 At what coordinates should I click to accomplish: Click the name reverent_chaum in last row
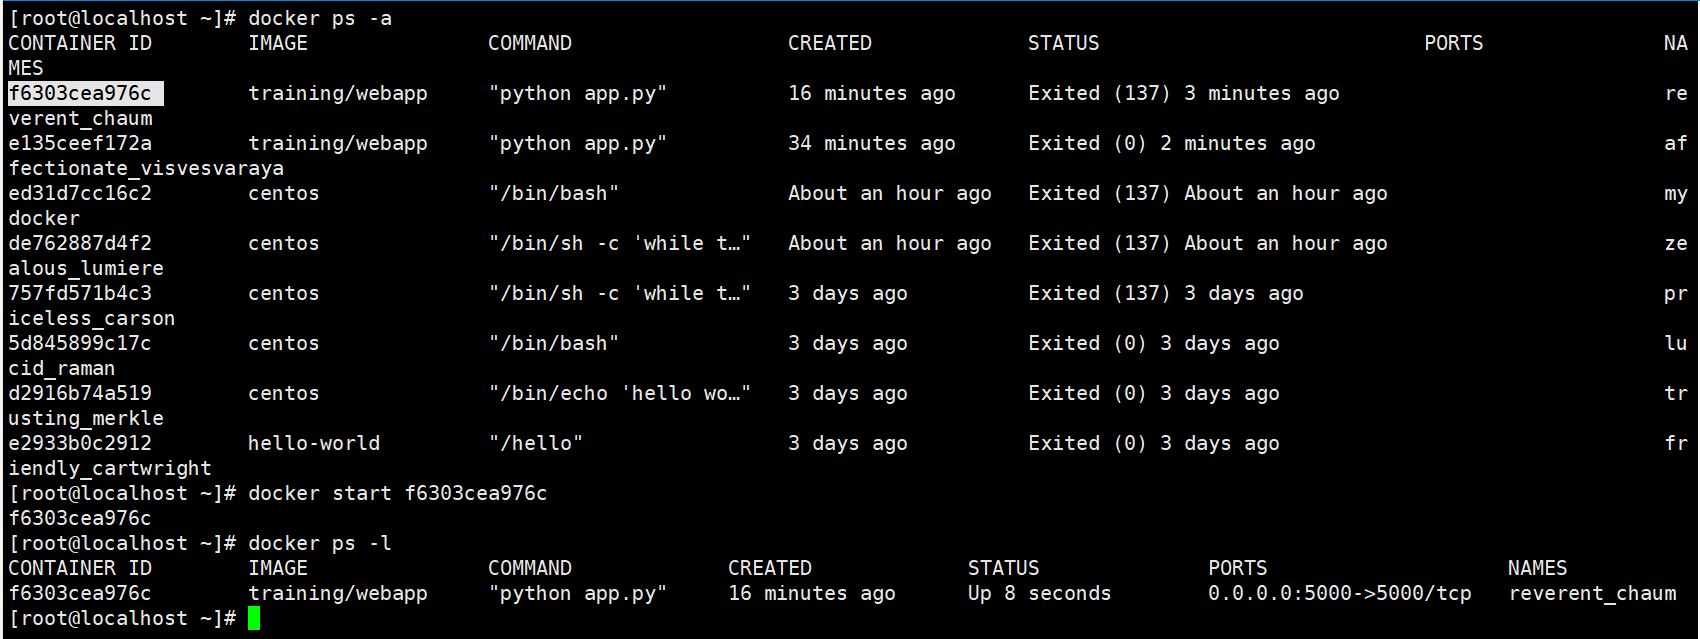coord(1592,593)
